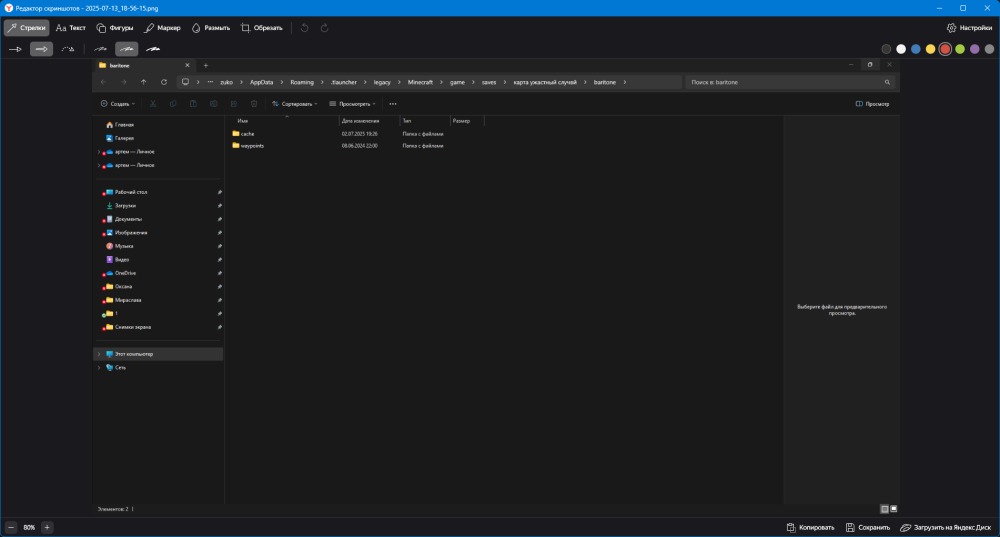Open Настройки settings

(x=969, y=28)
